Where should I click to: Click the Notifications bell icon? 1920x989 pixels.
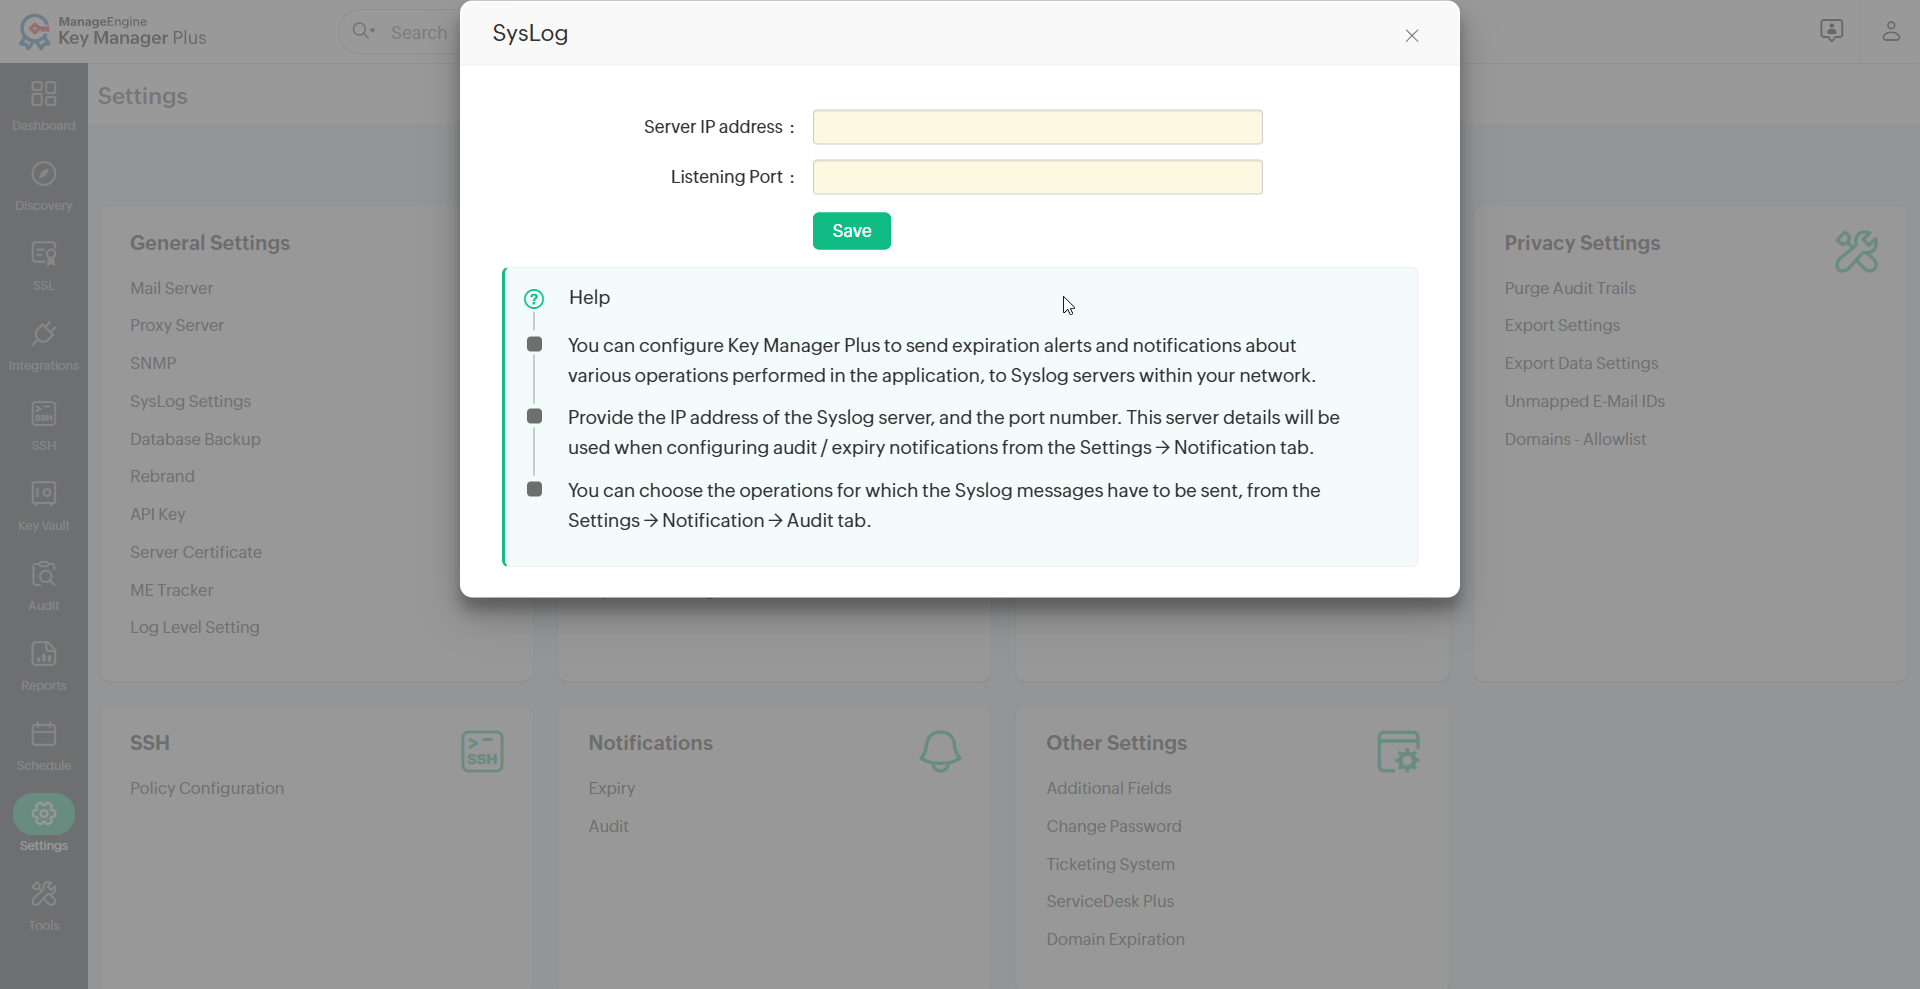click(940, 751)
